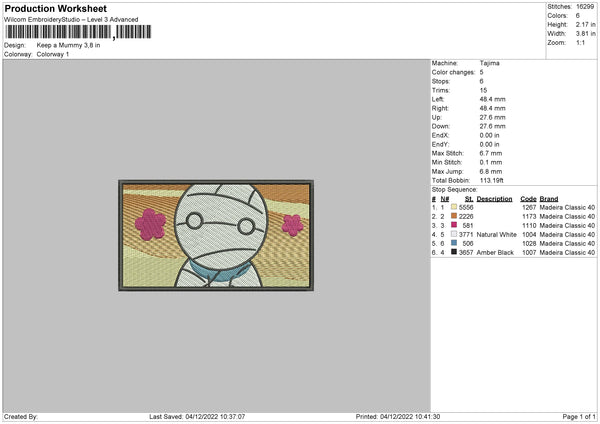Click the Machine value Tajima

(x=489, y=63)
